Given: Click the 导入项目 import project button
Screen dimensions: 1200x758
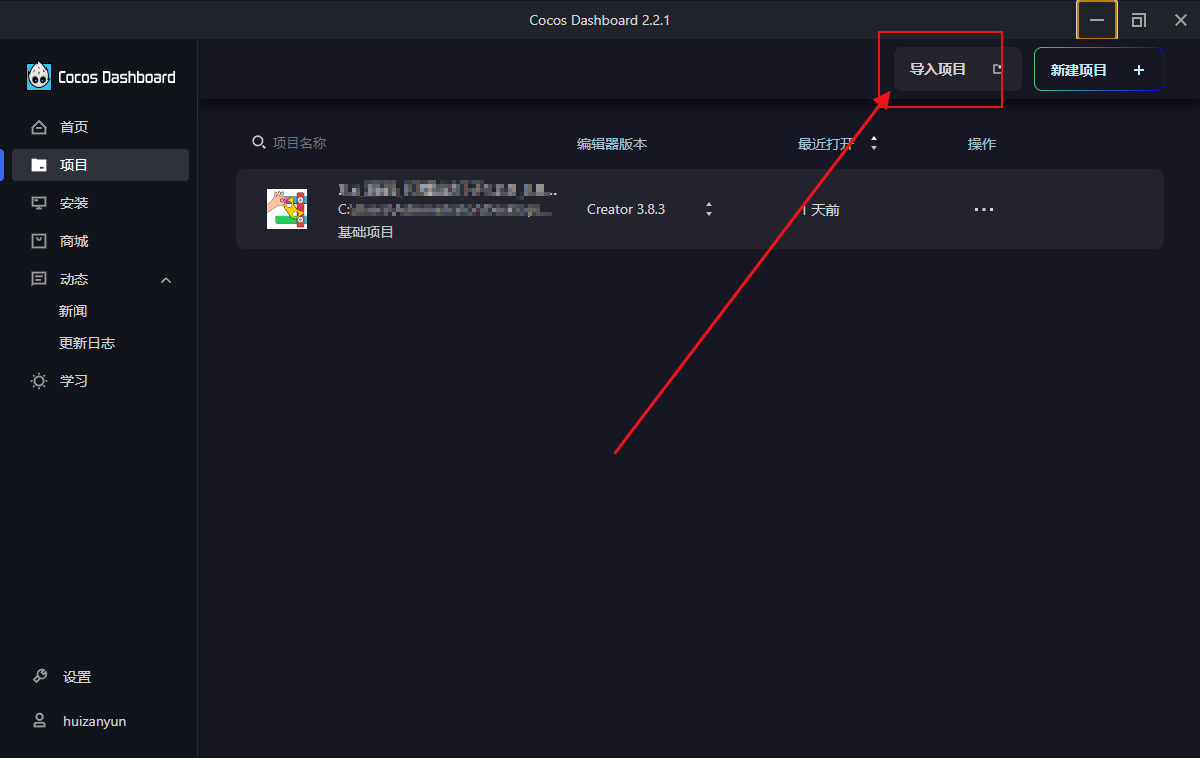Looking at the screenshot, I should tap(956, 70).
